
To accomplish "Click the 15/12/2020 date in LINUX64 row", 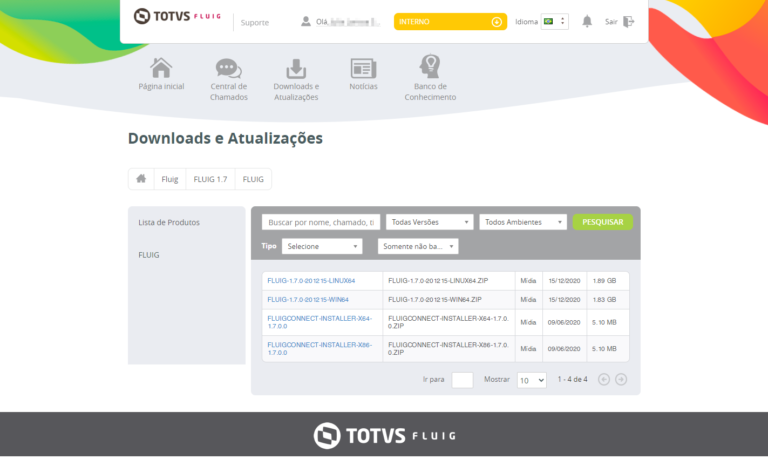I will pos(564,281).
